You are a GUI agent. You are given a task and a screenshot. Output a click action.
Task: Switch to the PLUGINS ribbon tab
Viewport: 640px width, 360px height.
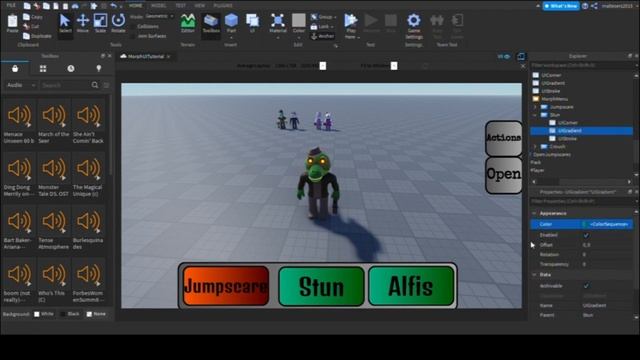(223, 5)
